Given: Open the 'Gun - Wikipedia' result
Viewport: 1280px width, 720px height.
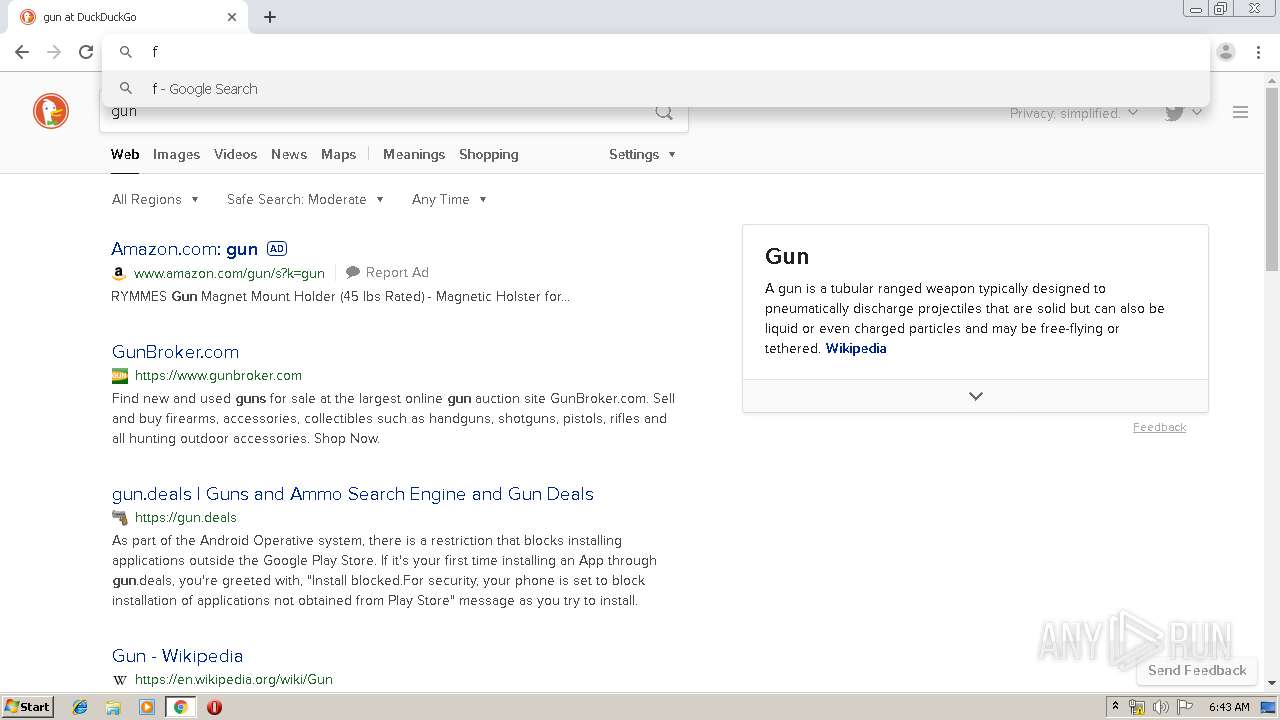Looking at the screenshot, I should [x=177, y=656].
